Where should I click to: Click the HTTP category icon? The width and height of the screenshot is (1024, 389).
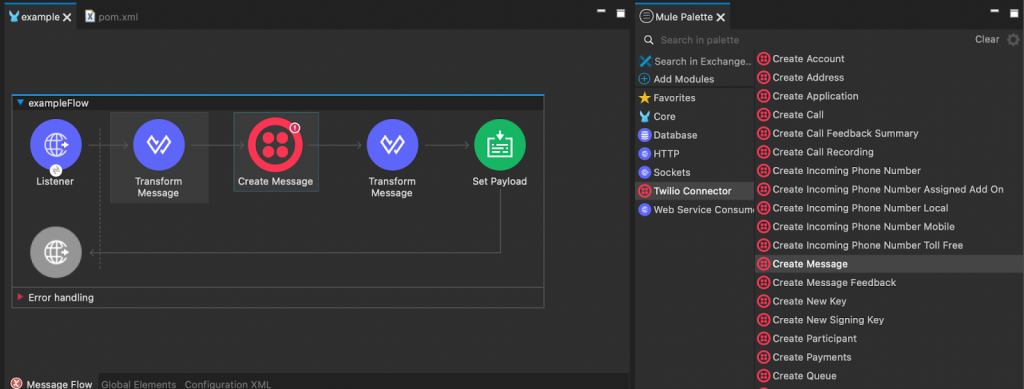pyautogui.click(x=645, y=154)
